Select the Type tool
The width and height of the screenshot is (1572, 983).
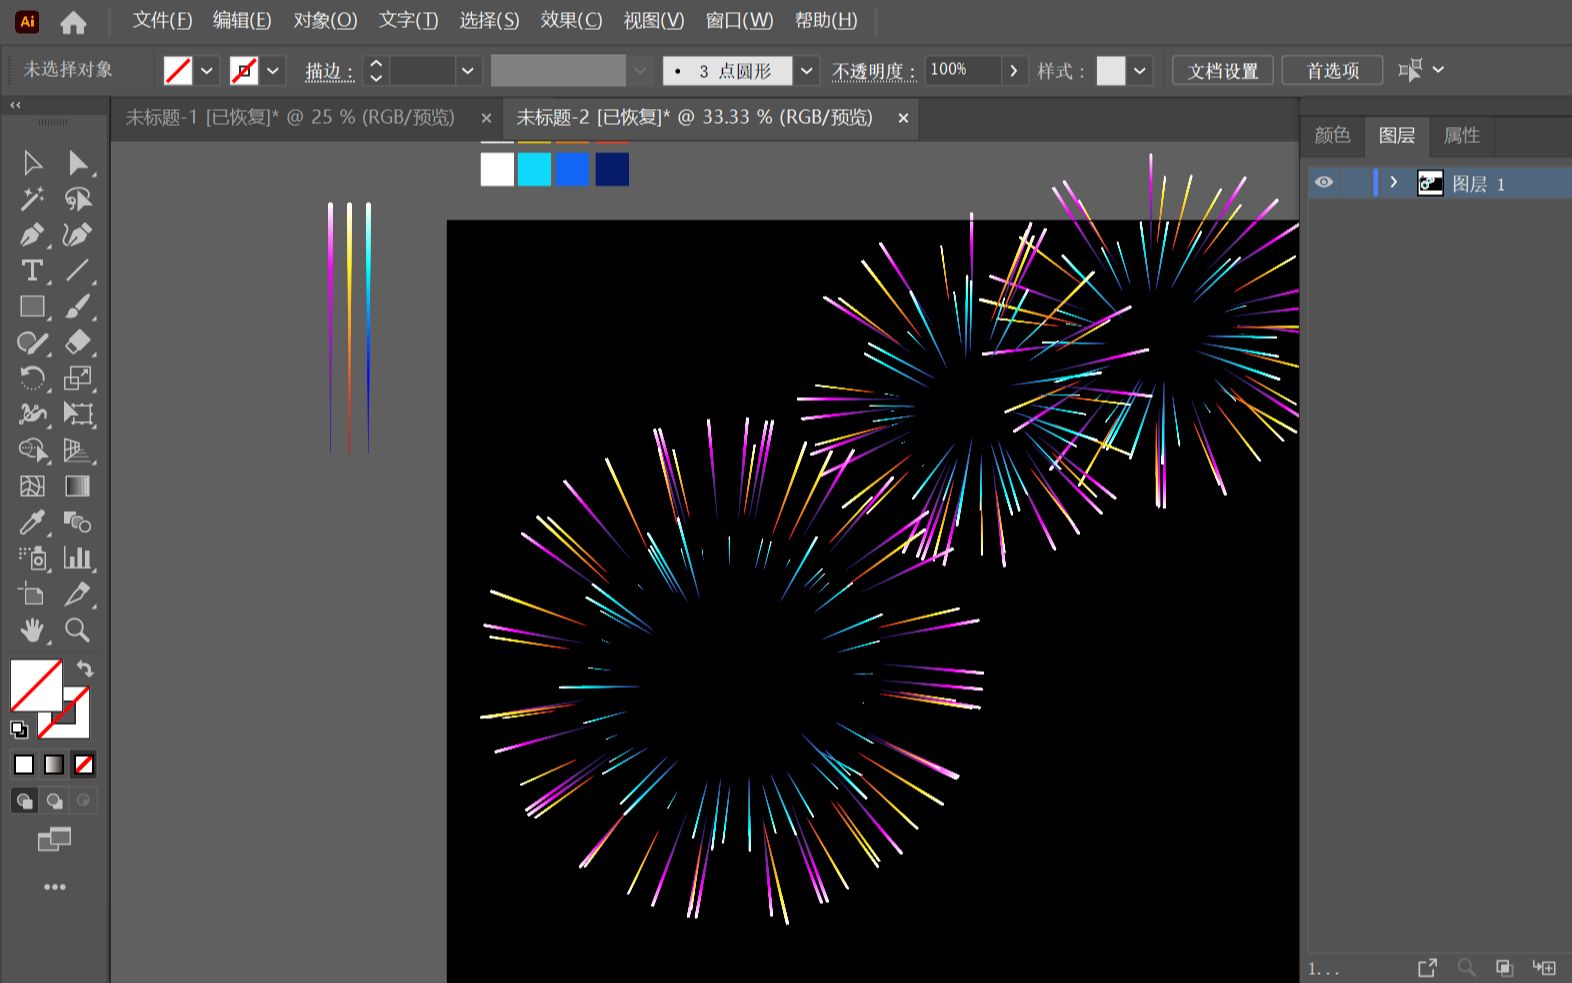[x=32, y=271]
